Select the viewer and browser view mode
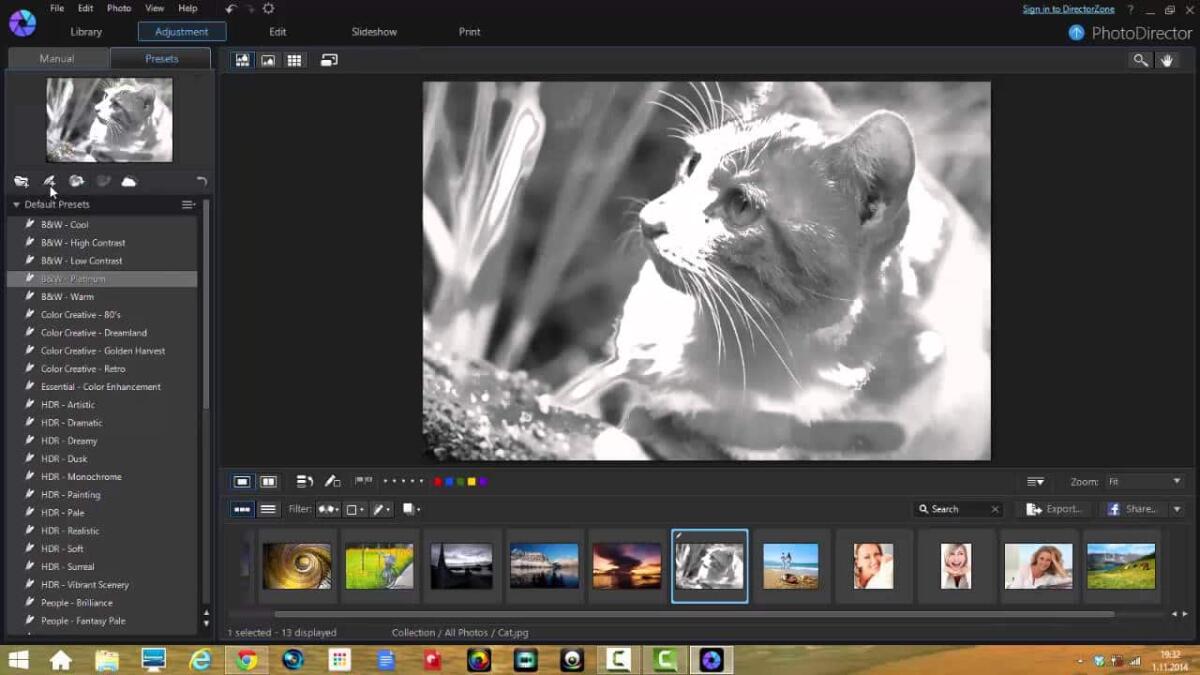 (x=243, y=60)
